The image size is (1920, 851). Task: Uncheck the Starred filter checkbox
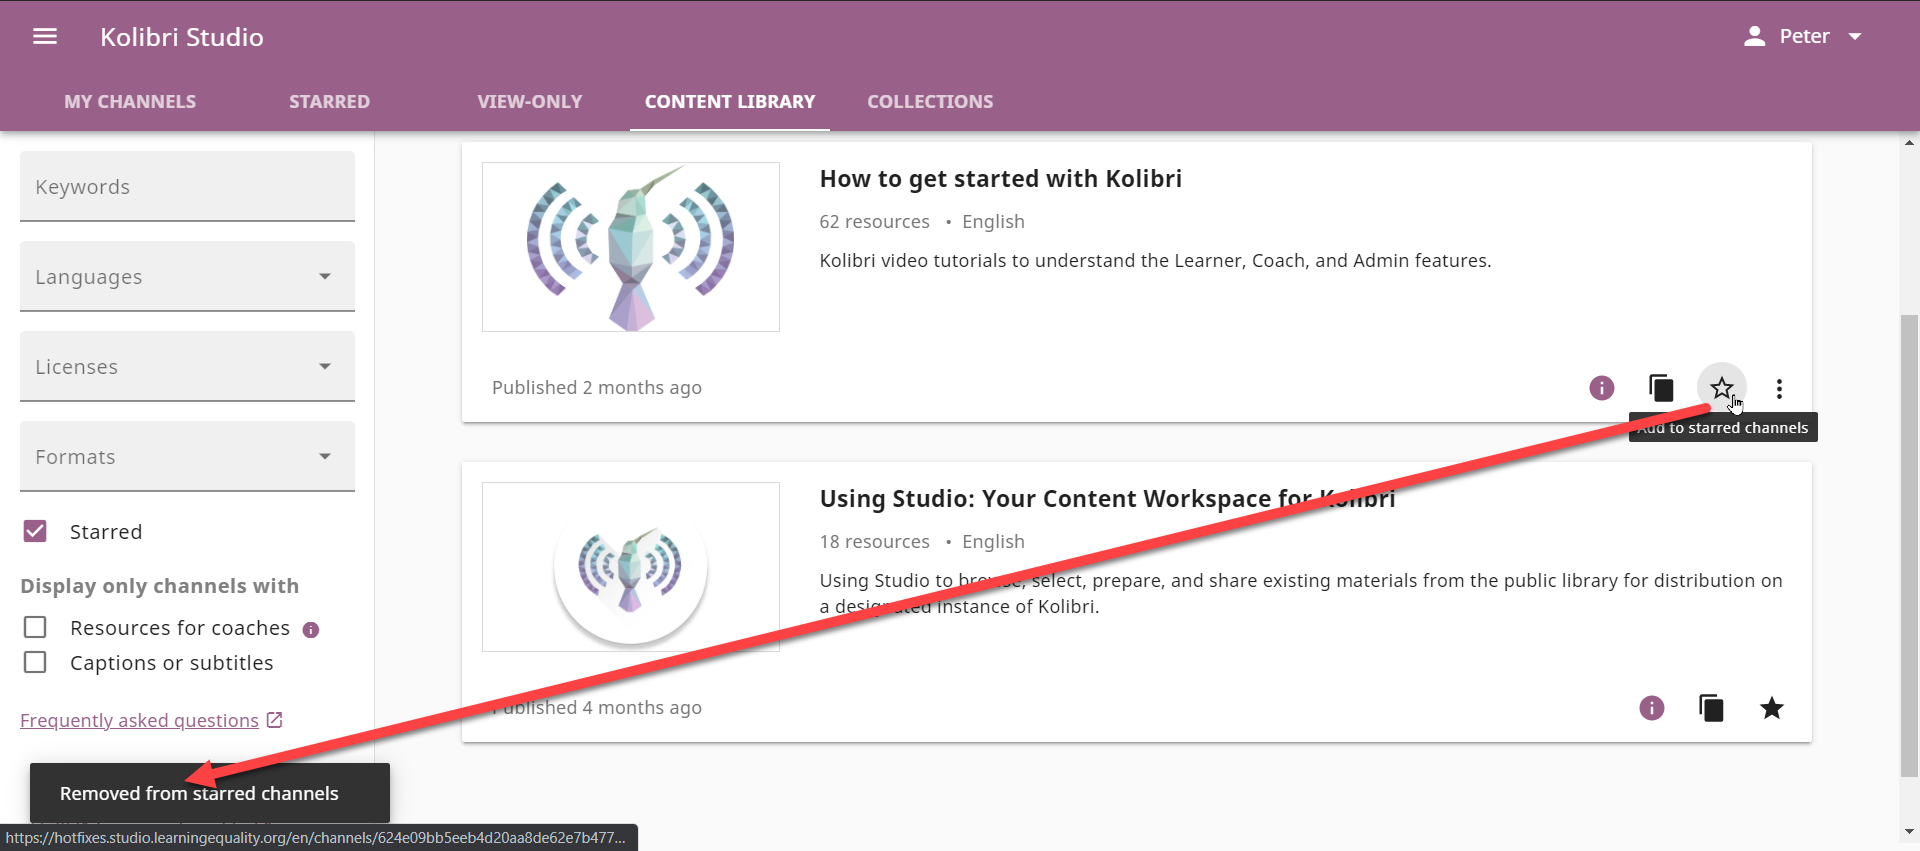35,531
